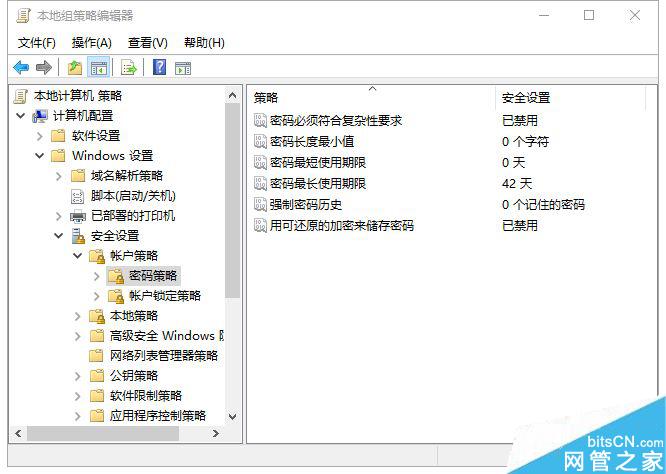Open the 密码必须符合复杂性要求 policy
Screen dimensions: 666x474
point(336,120)
